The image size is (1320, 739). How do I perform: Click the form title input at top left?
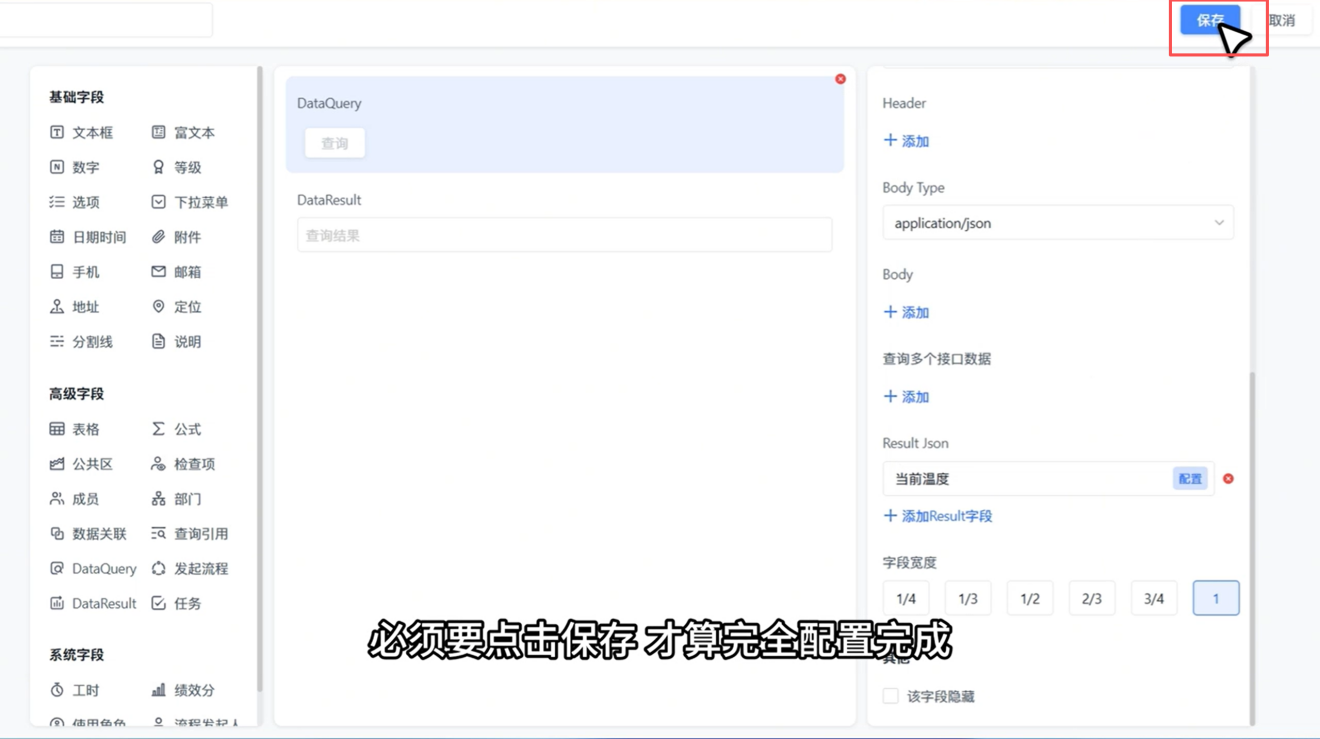coord(105,20)
